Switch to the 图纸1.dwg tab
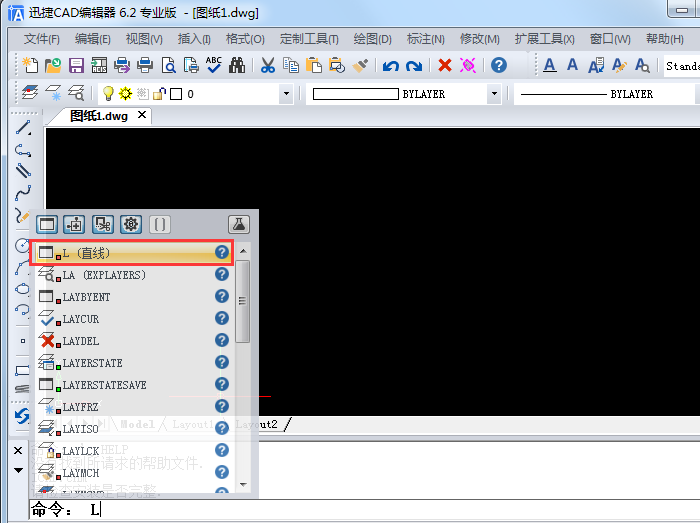The image size is (700, 523). [99, 116]
